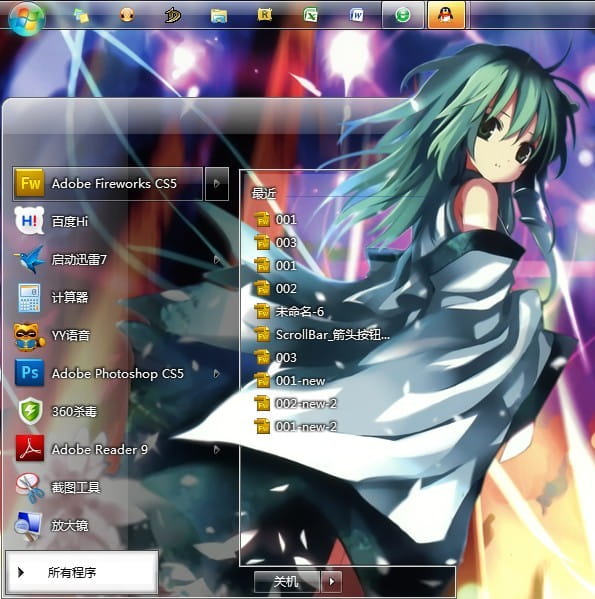Launch the round orange face icon in taskbar
595x599 pixels.
[127, 15]
